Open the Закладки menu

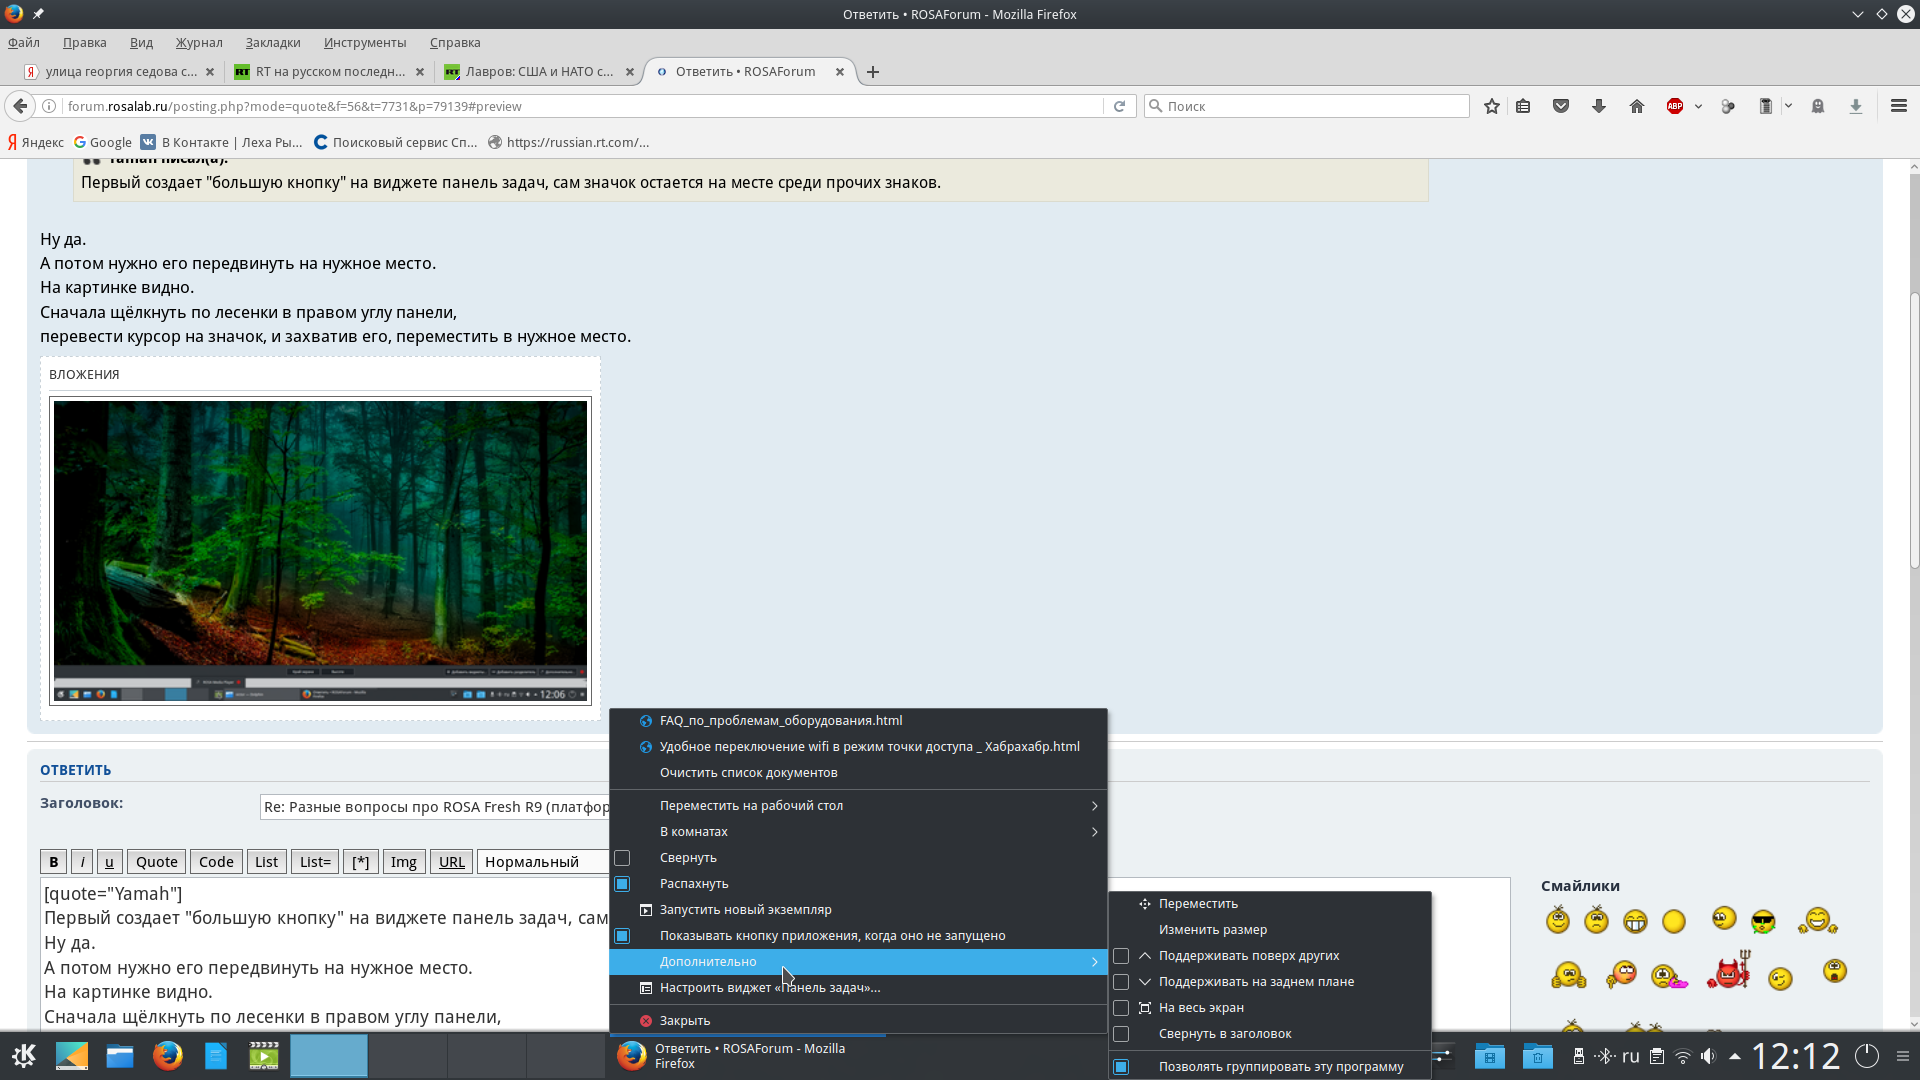pos(273,43)
